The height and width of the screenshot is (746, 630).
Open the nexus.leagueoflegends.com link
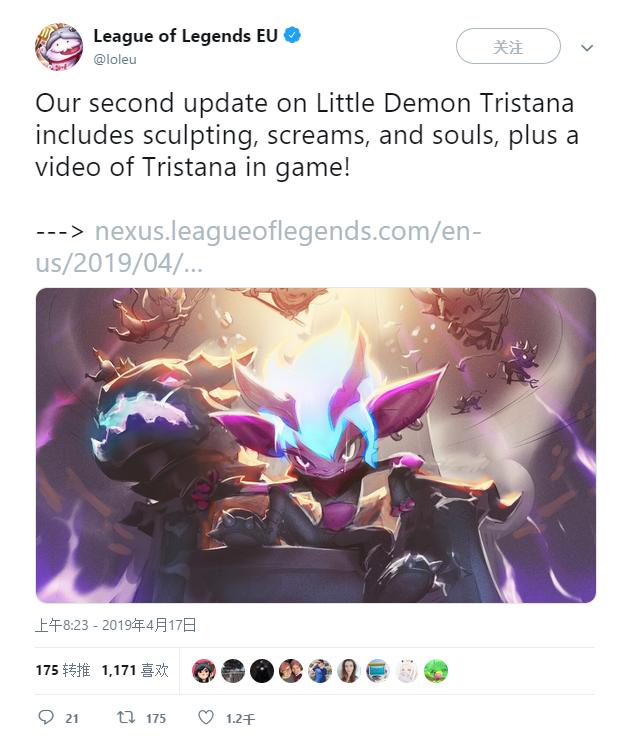pyautogui.click(x=259, y=247)
